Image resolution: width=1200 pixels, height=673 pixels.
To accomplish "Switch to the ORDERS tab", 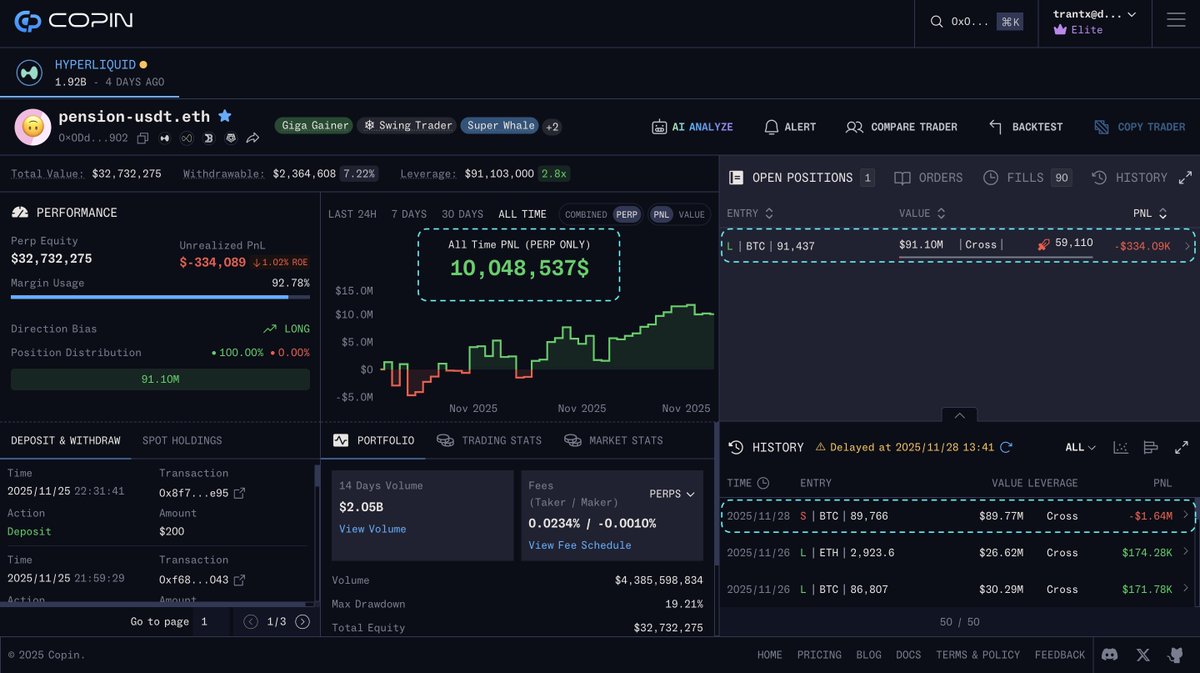I will pyautogui.click(x=928, y=177).
